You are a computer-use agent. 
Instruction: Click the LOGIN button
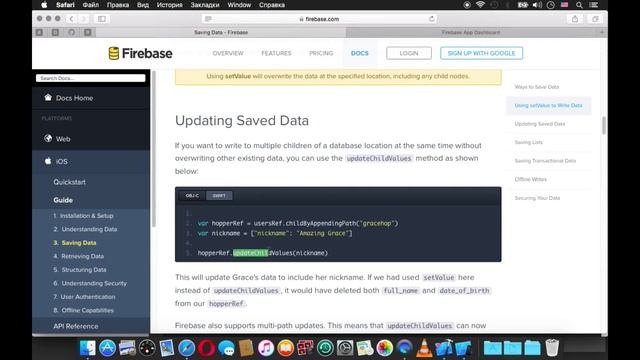(409, 53)
